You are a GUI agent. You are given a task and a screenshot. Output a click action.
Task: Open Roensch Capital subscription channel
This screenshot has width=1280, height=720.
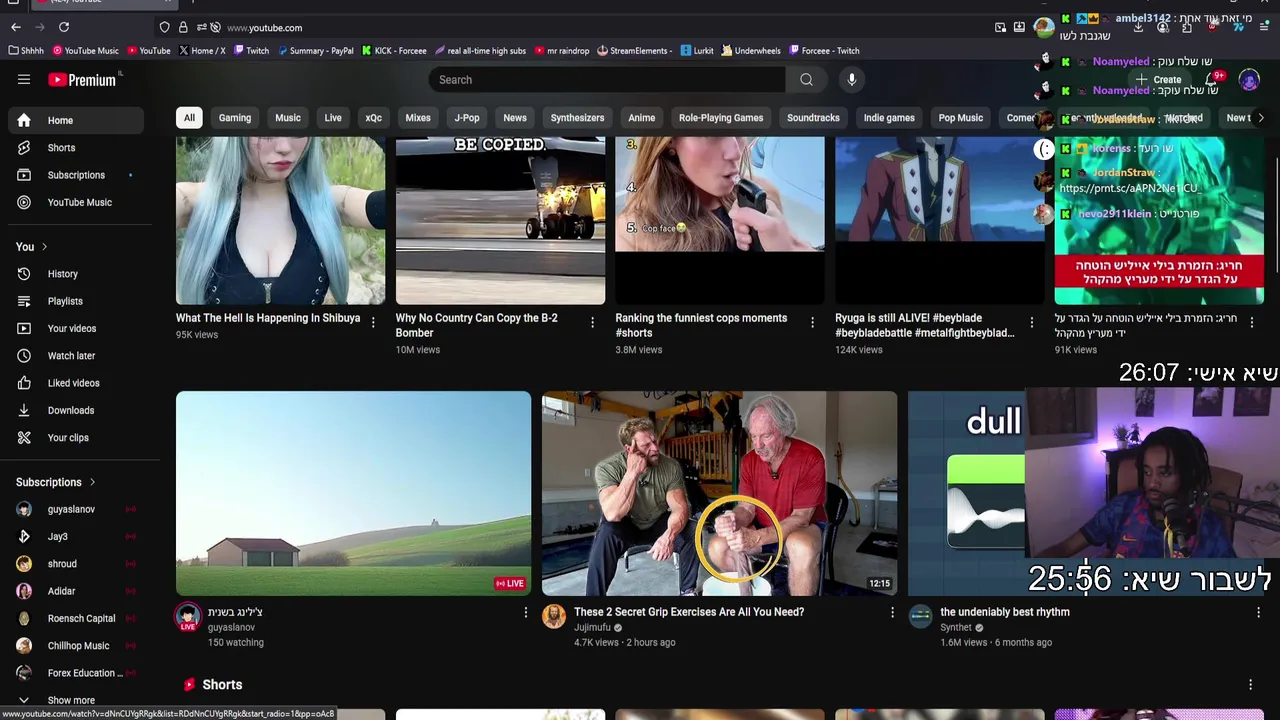pyautogui.click(x=76, y=618)
